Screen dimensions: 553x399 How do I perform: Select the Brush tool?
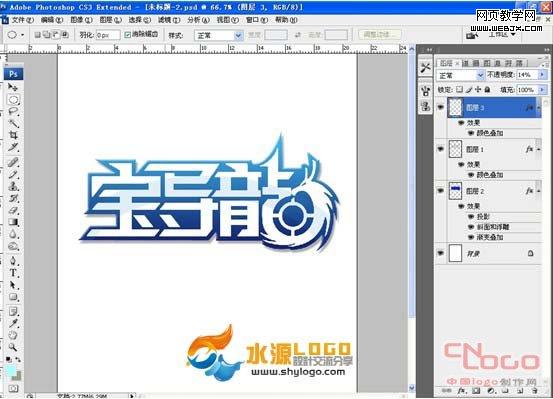point(13,174)
